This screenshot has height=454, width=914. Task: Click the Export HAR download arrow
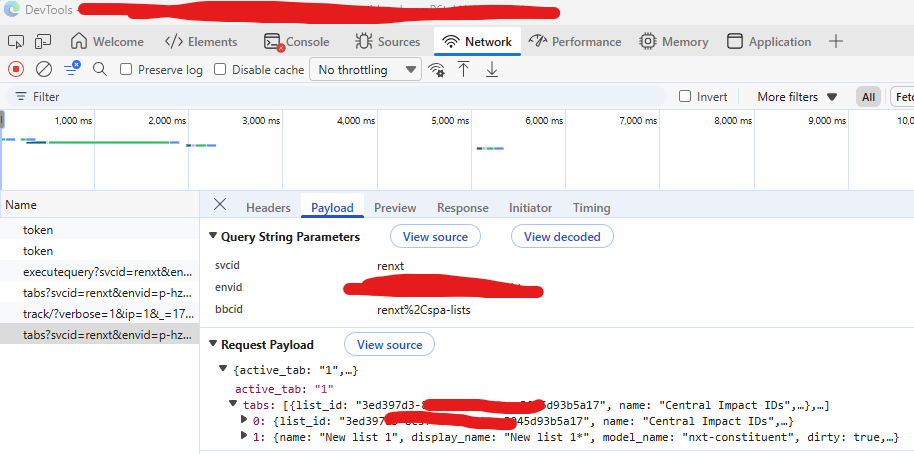tap(492, 69)
